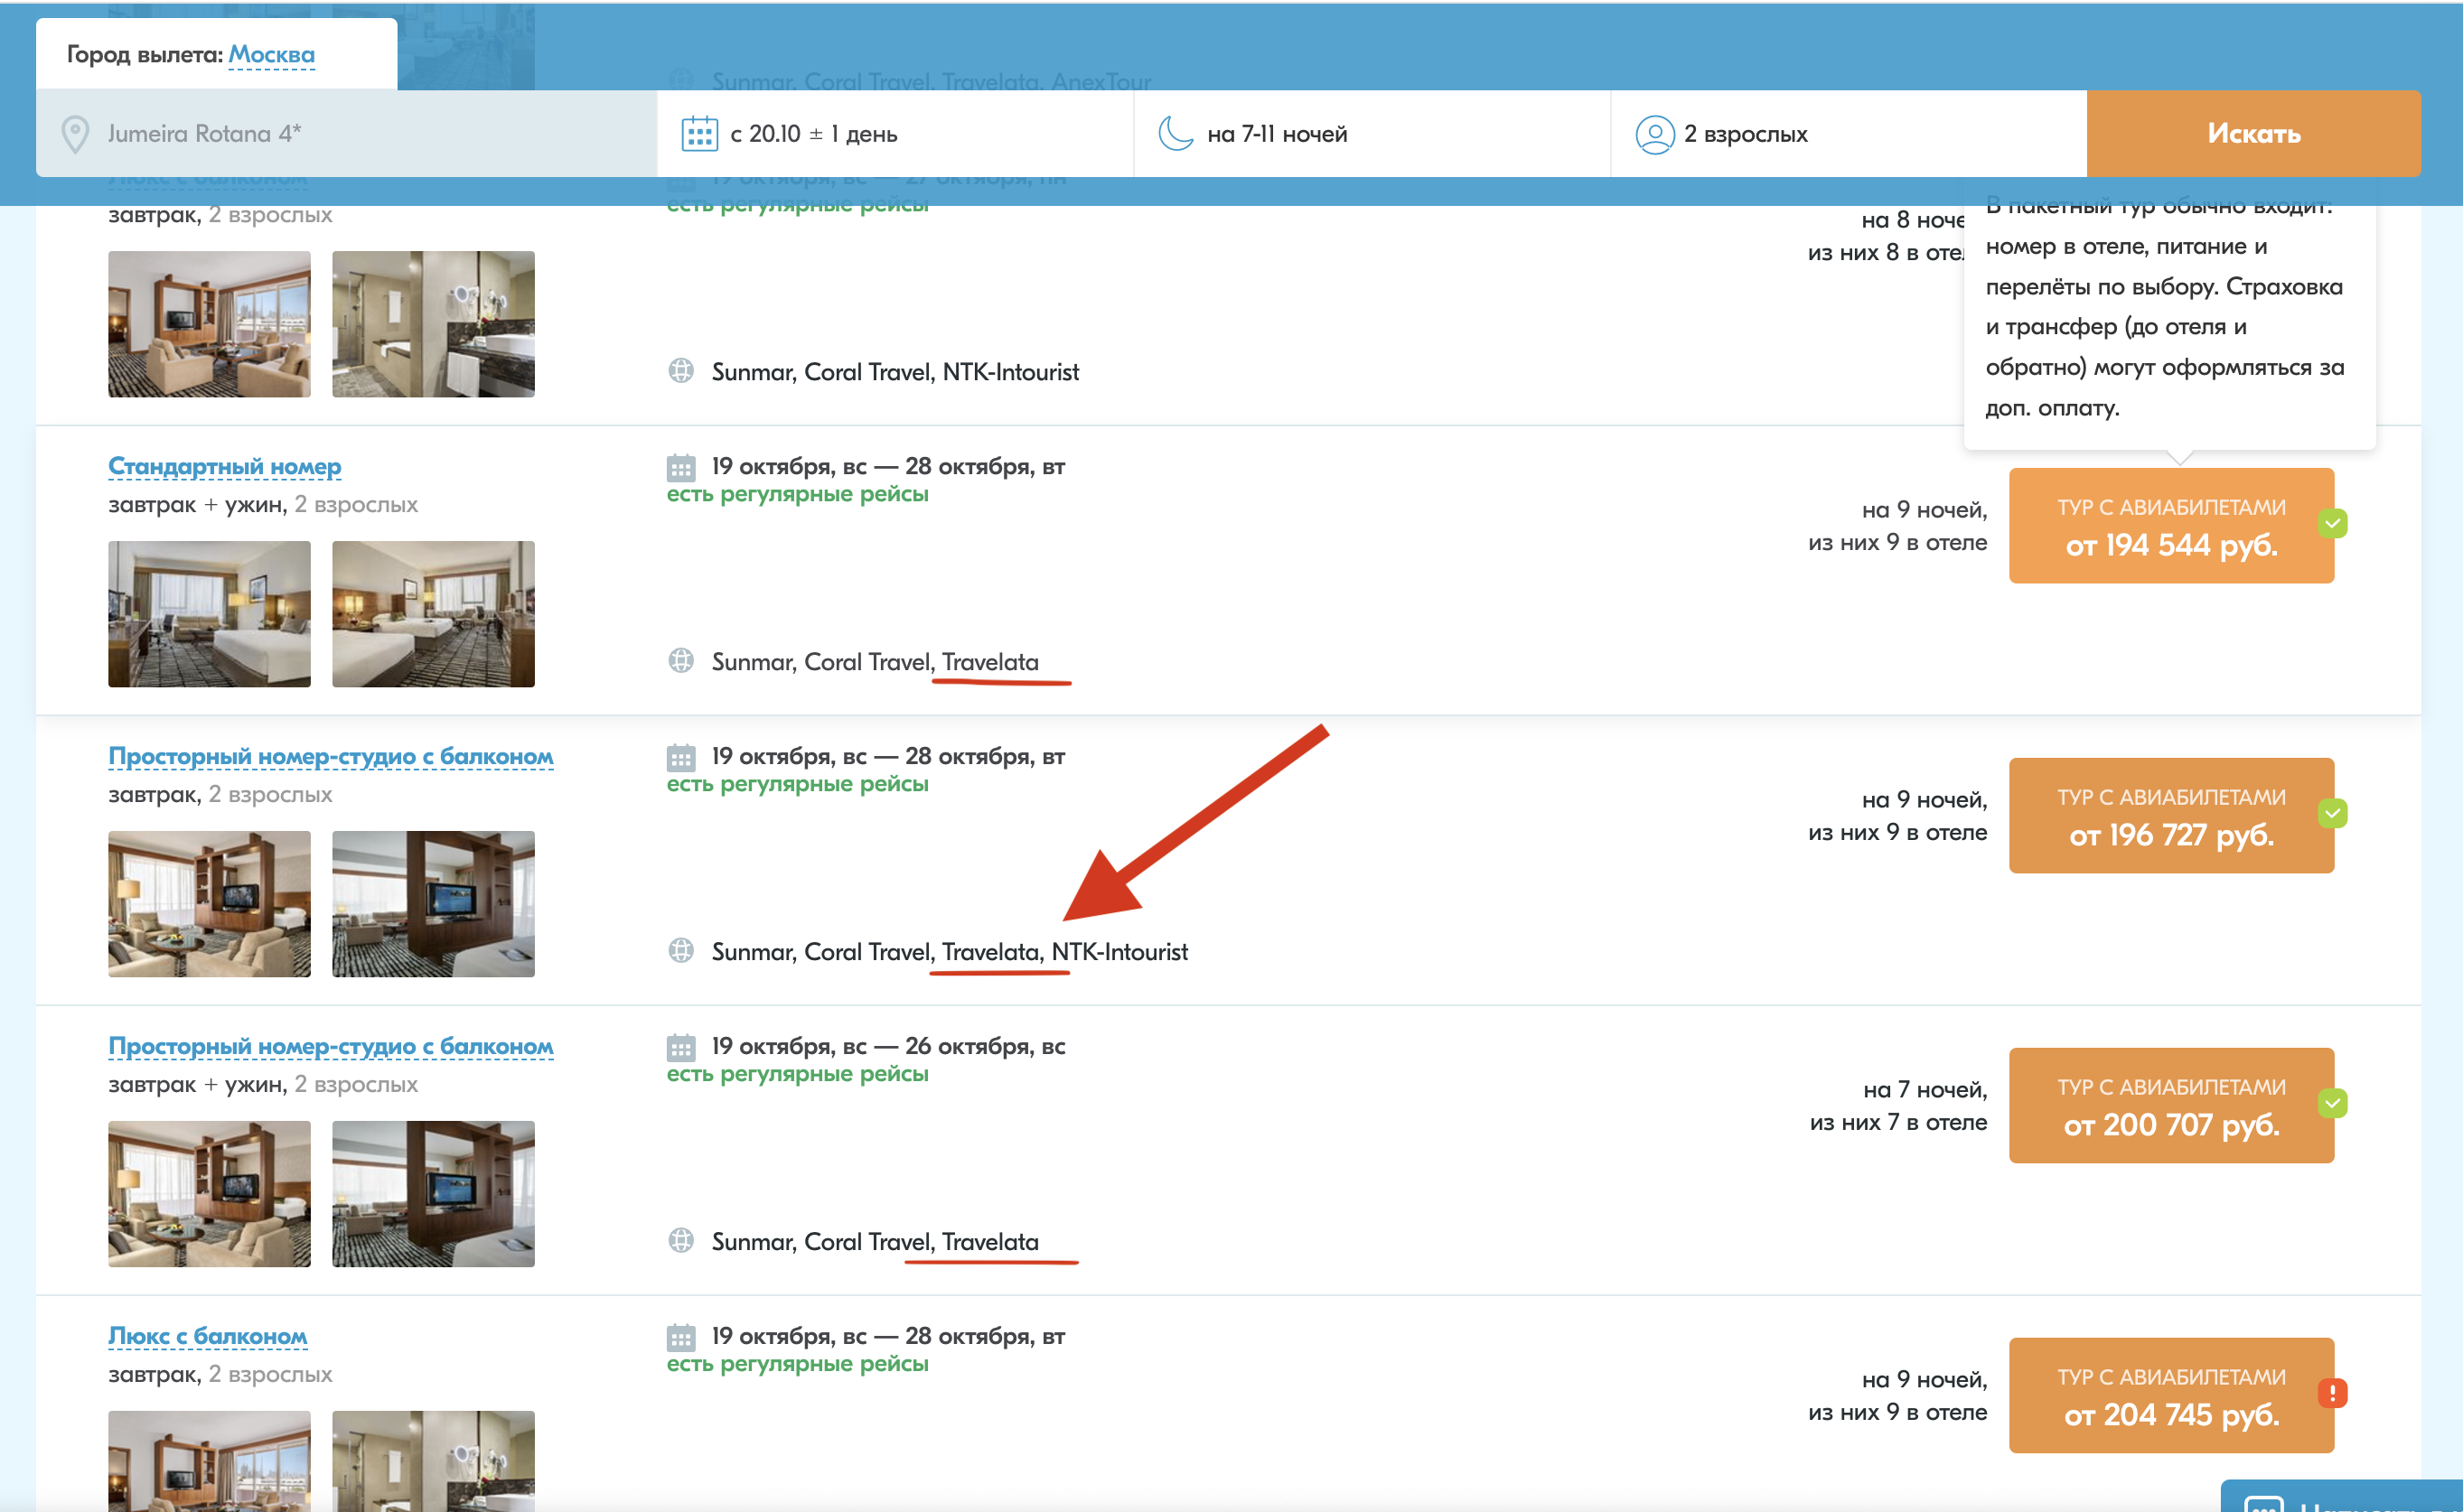Viewport: 2463px width, 1512px height.
Task: Open the Стандартный номер room link
Action: [225, 466]
